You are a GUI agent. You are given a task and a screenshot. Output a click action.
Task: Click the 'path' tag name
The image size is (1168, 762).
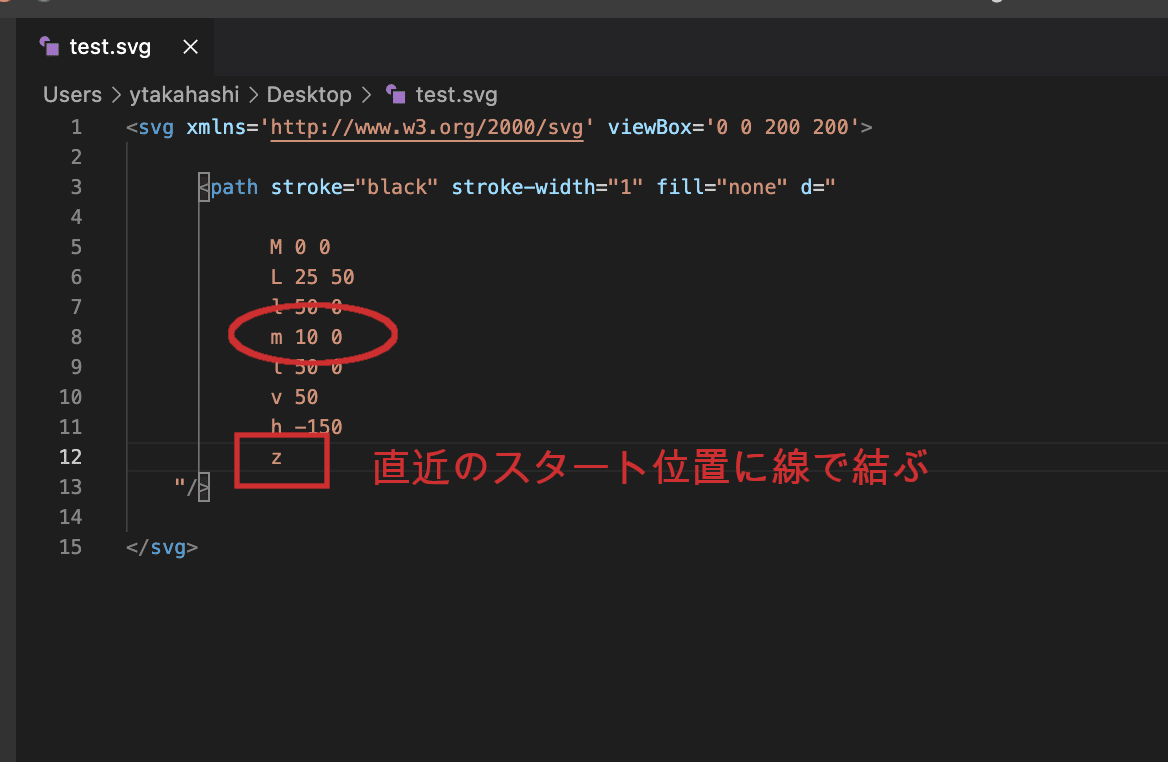pos(234,187)
